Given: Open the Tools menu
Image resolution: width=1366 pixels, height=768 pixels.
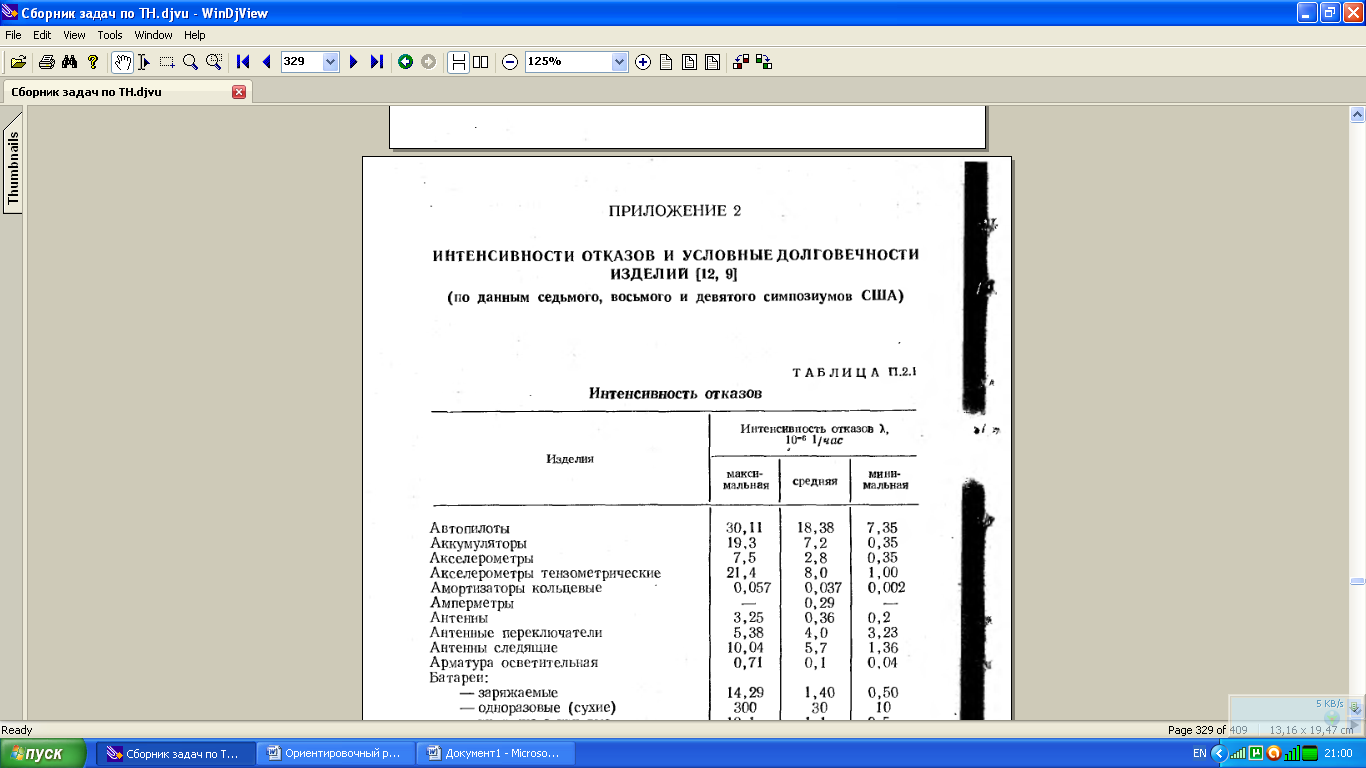Looking at the screenshot, I should tap(110, 35).
